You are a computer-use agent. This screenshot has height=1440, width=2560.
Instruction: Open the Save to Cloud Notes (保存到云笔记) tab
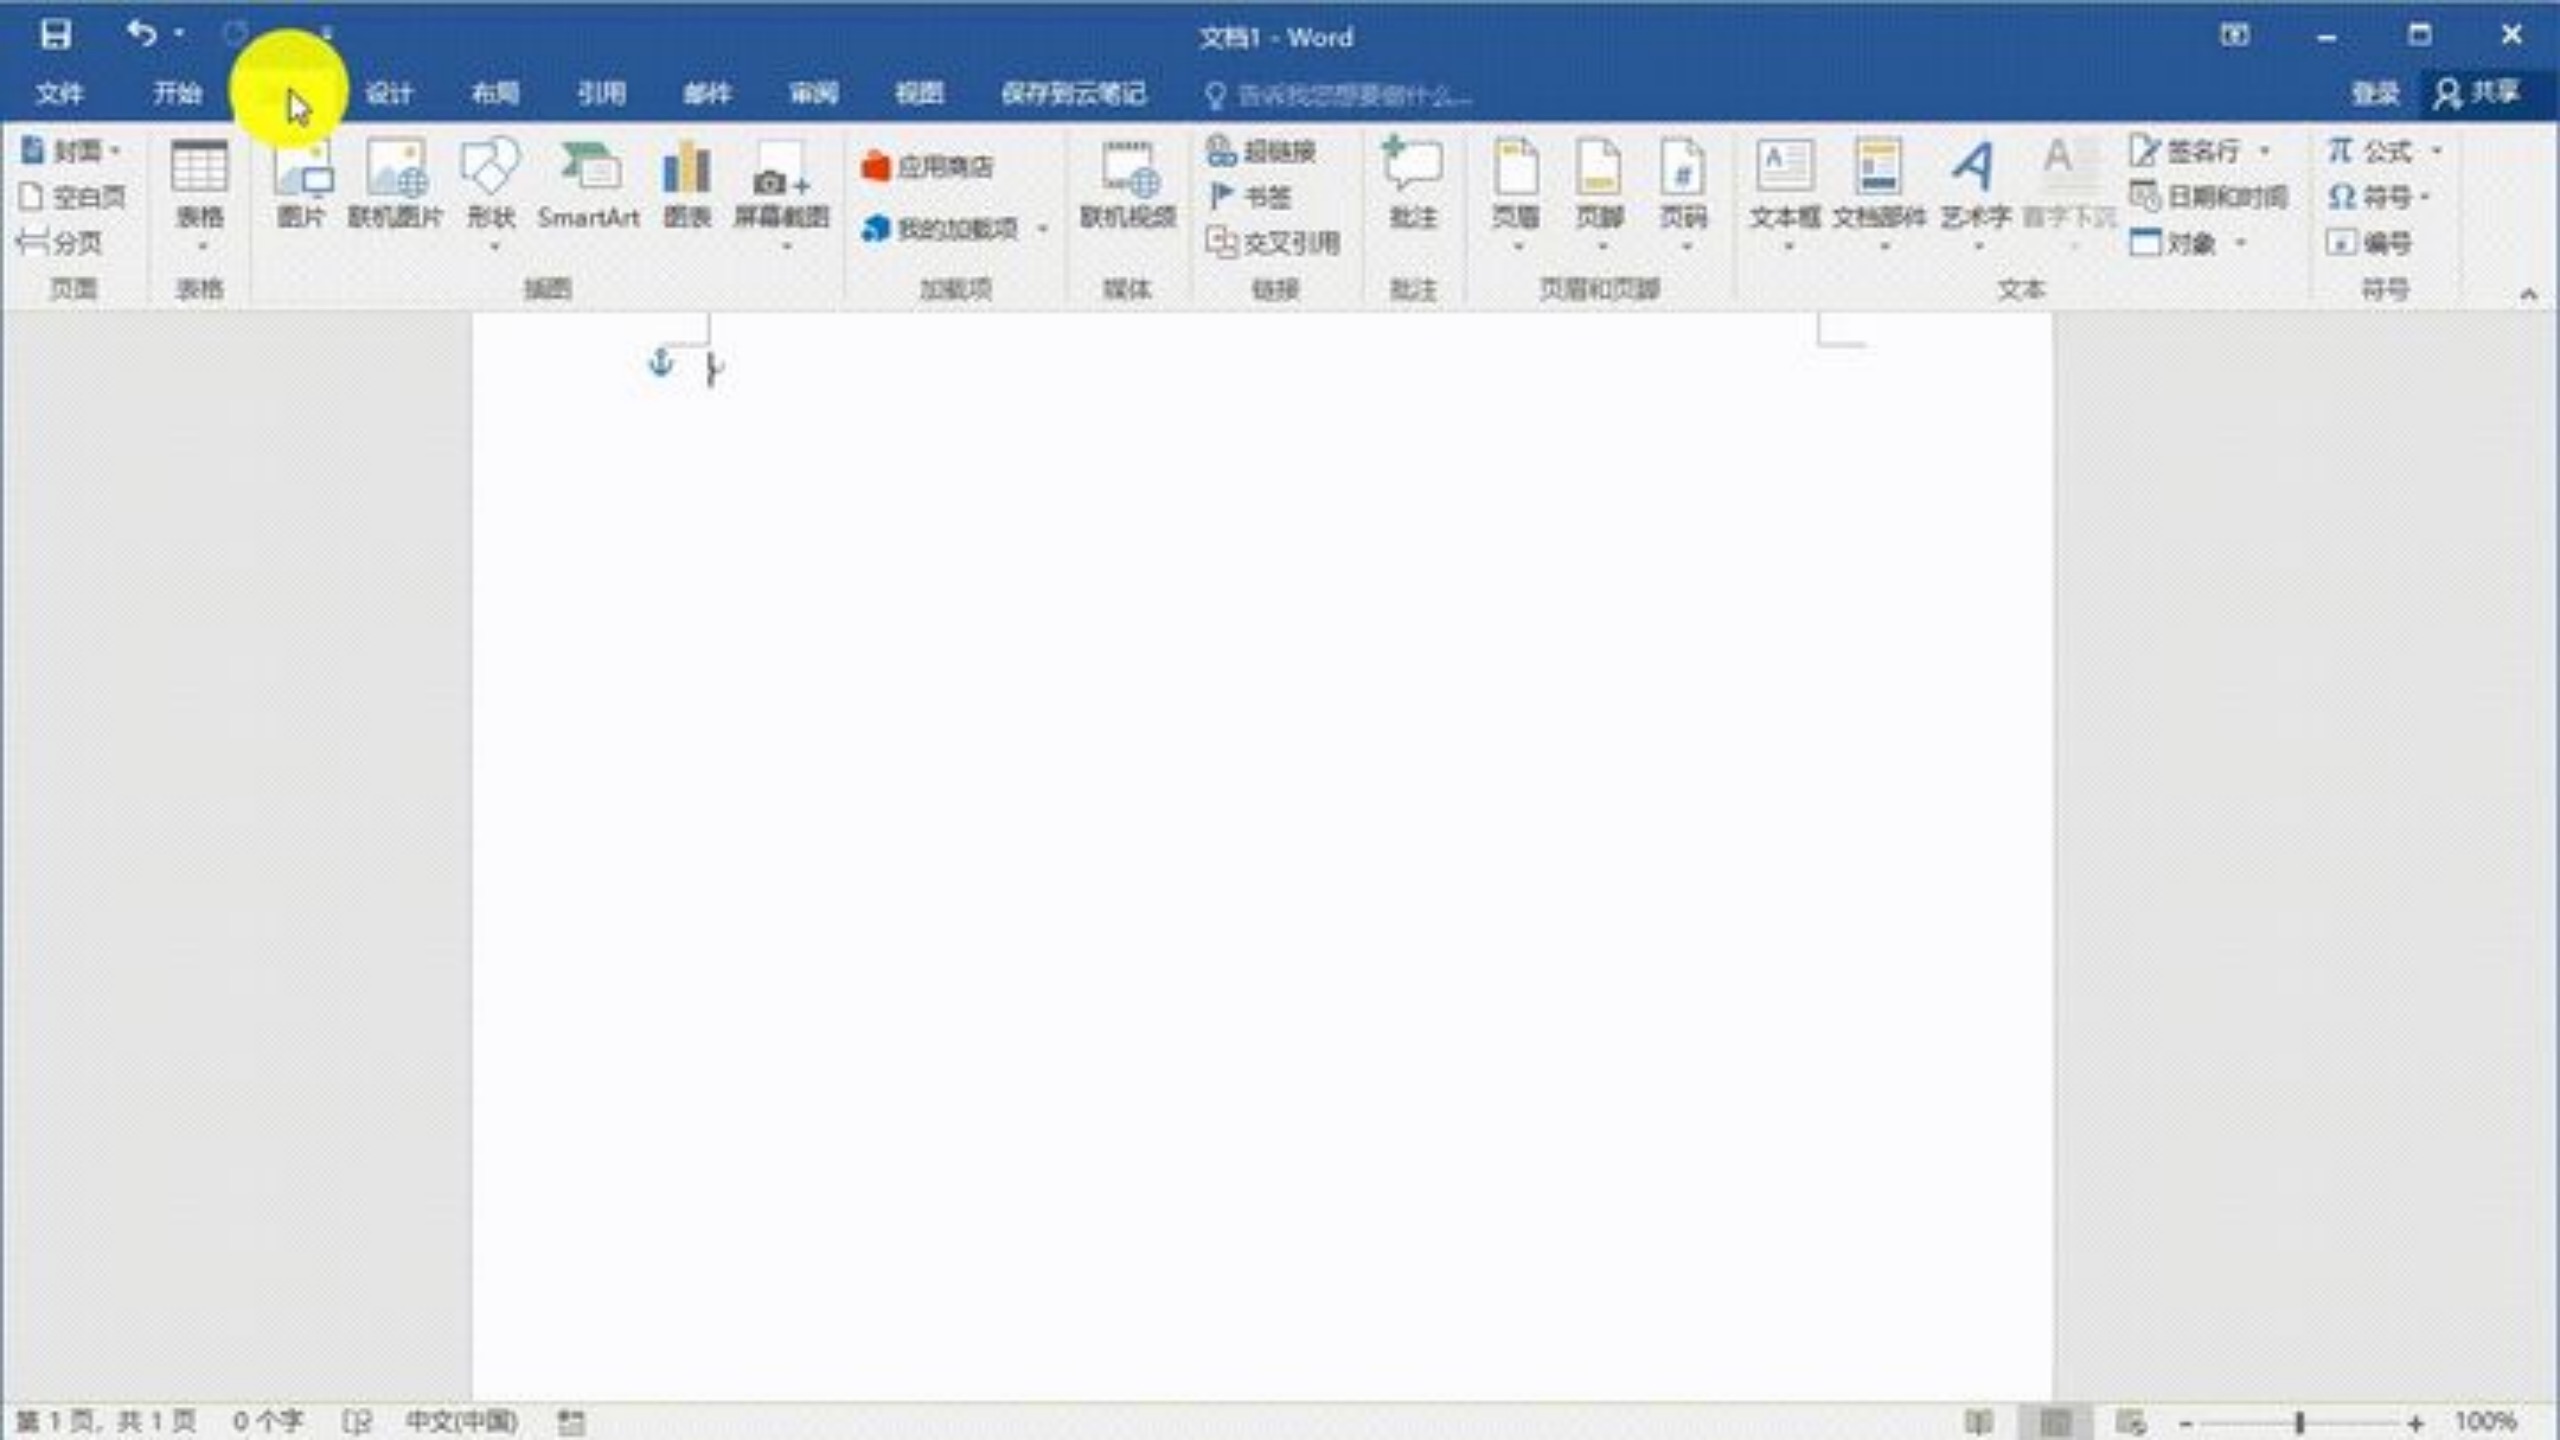1073,94
